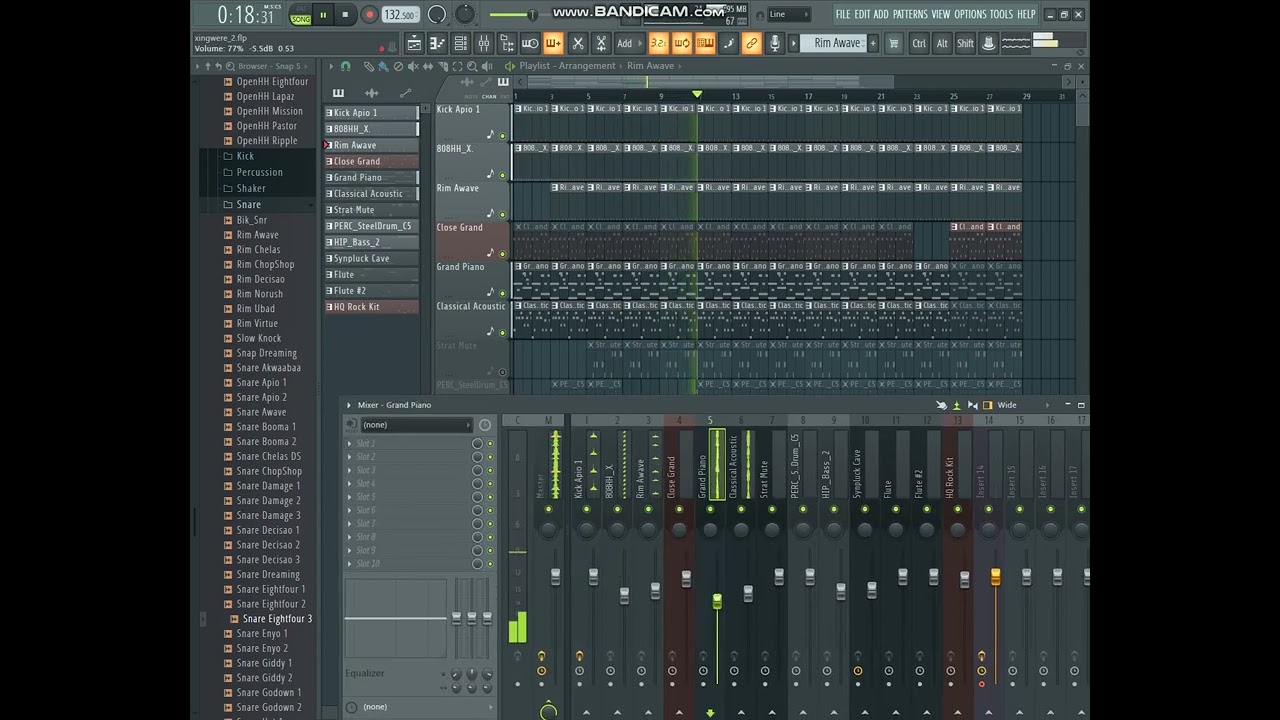1280x720 pixels.
Task: Select the pencil draw tool in playlist toolbar
Action: [369, 66]
